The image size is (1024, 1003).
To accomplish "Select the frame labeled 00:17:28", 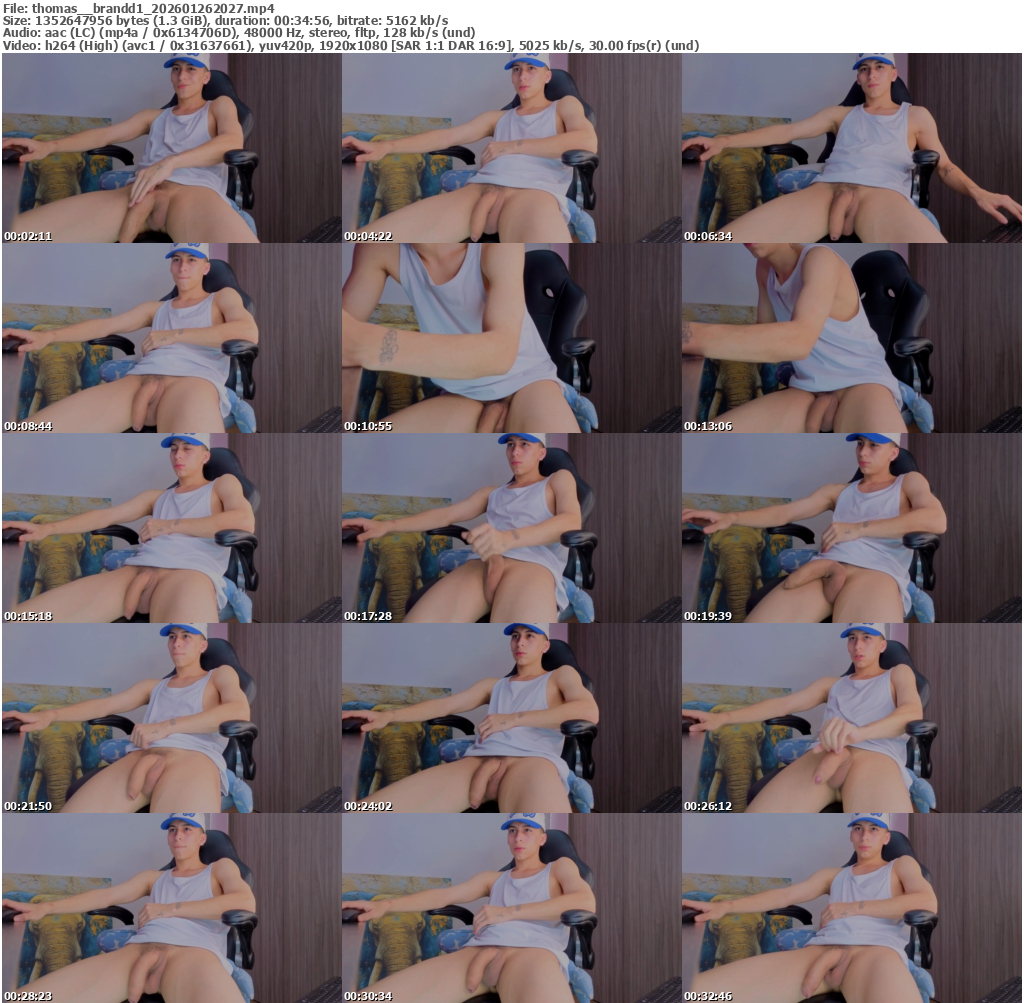I will point(511,528).
